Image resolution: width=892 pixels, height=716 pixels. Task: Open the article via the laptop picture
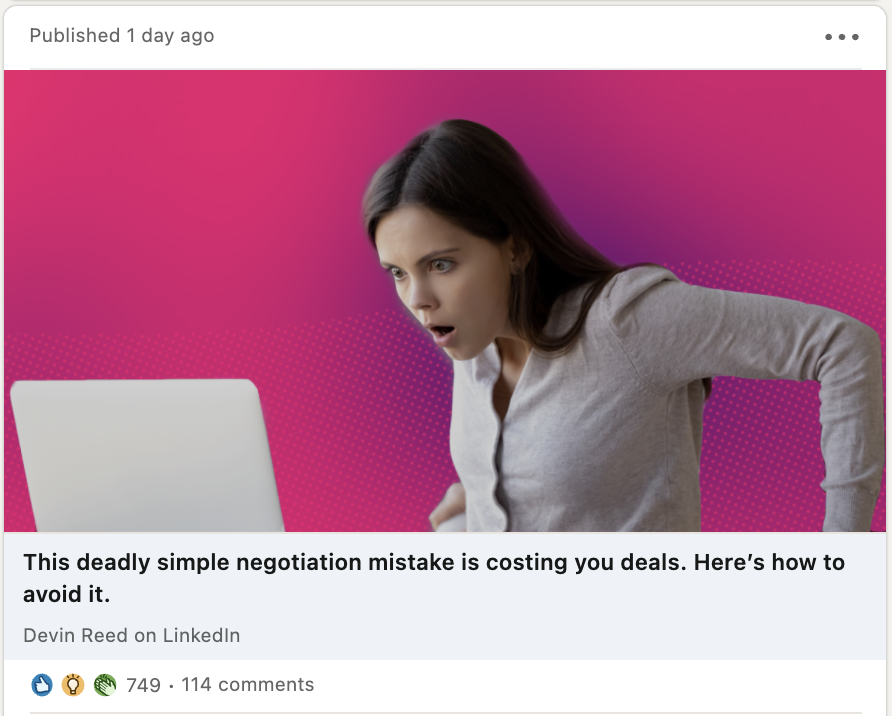147,455
